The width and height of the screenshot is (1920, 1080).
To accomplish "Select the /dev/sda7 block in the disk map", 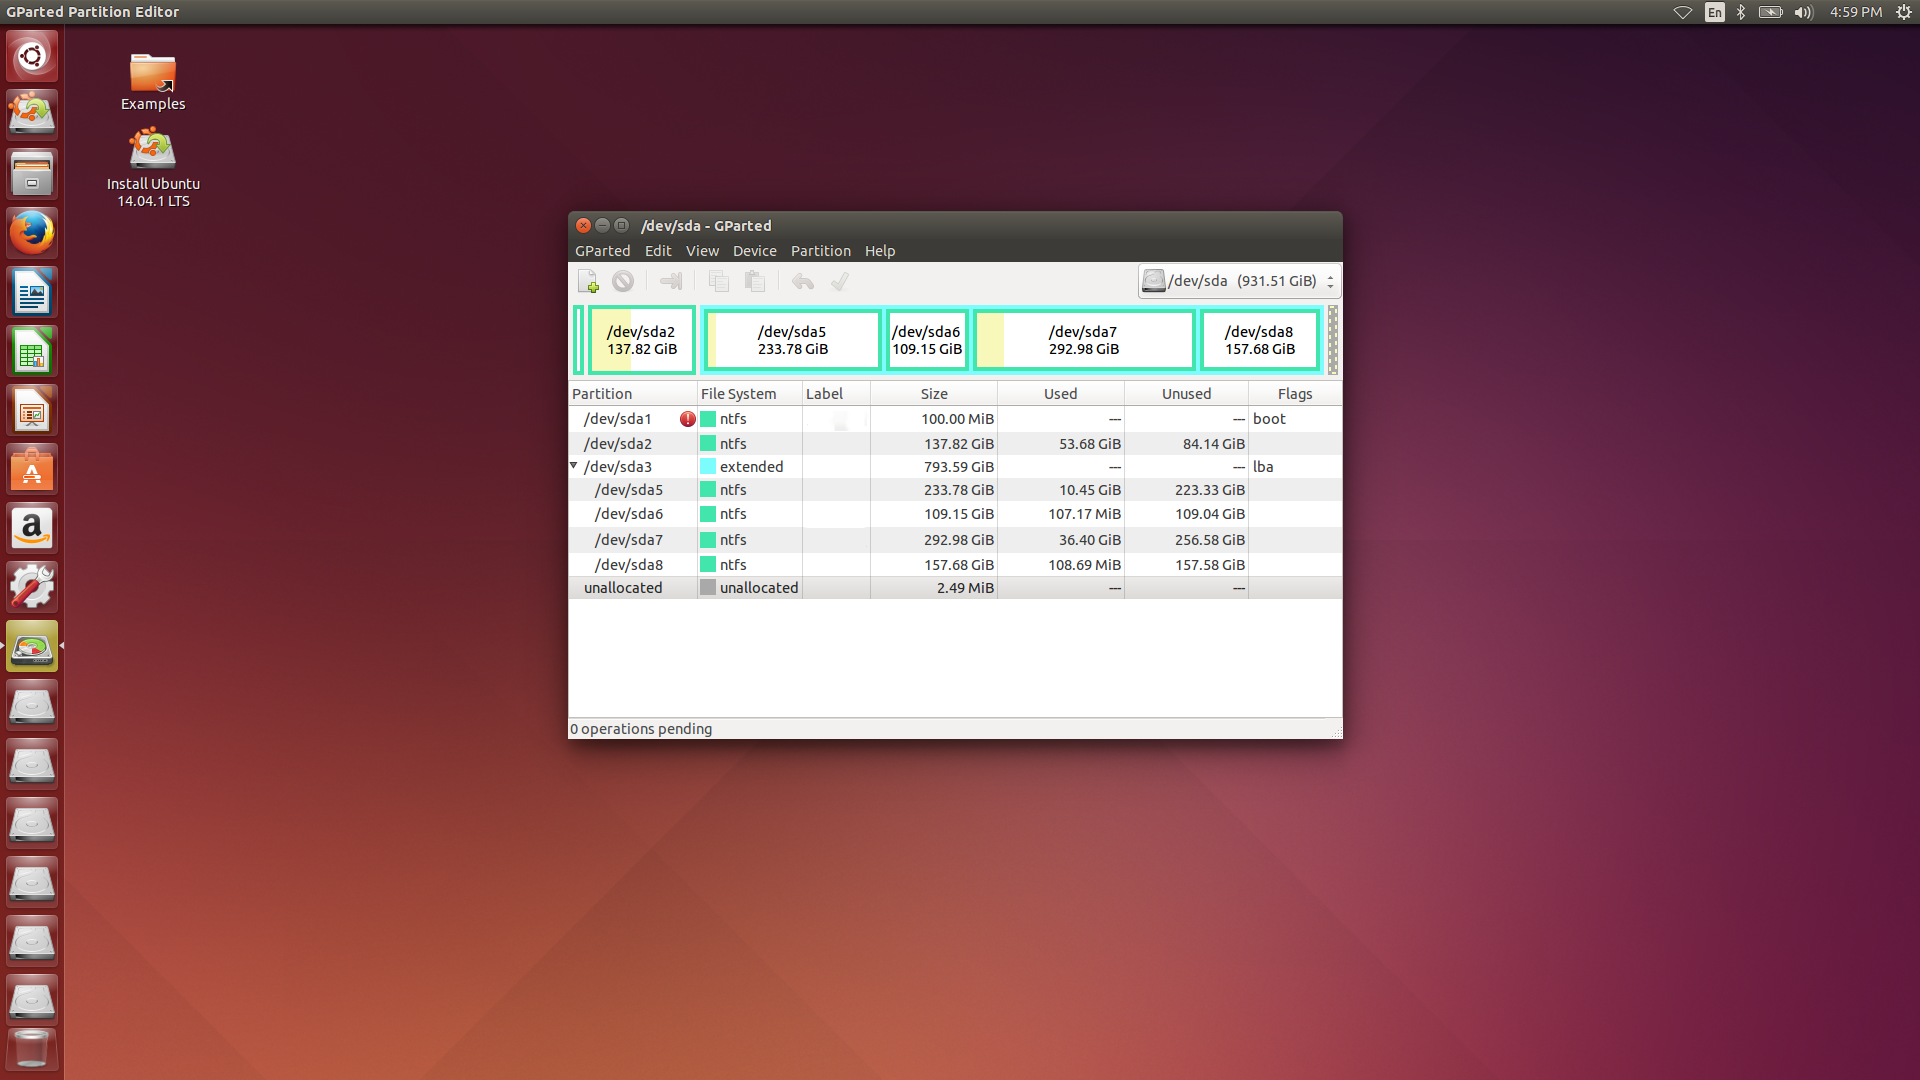I will coord(1084,340).
